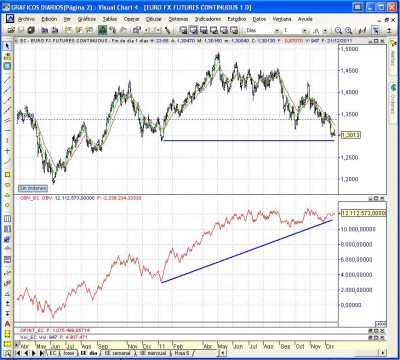Expand the 'Días' time frame dropdown
Image resolution: width=400 pixels, height=360 pixels.
[277, 31]
